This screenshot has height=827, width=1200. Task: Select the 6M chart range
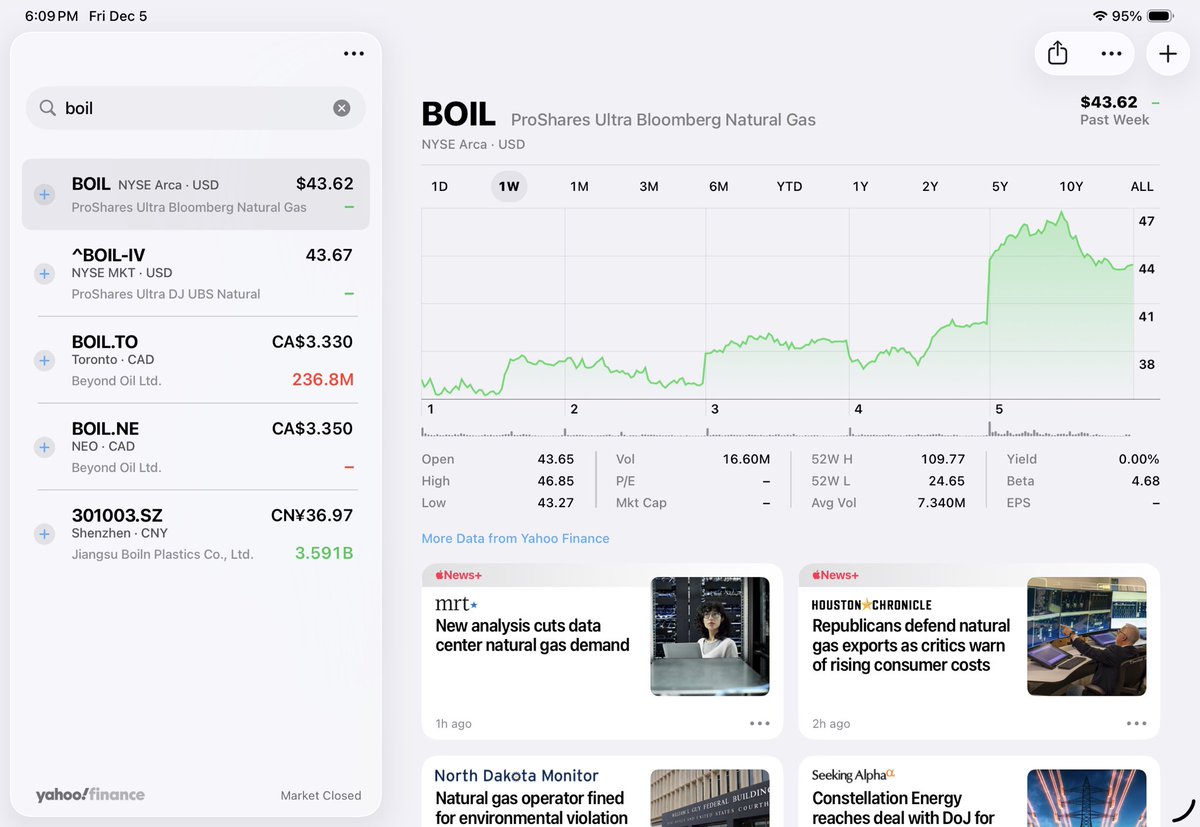click(x=719, y=186)
